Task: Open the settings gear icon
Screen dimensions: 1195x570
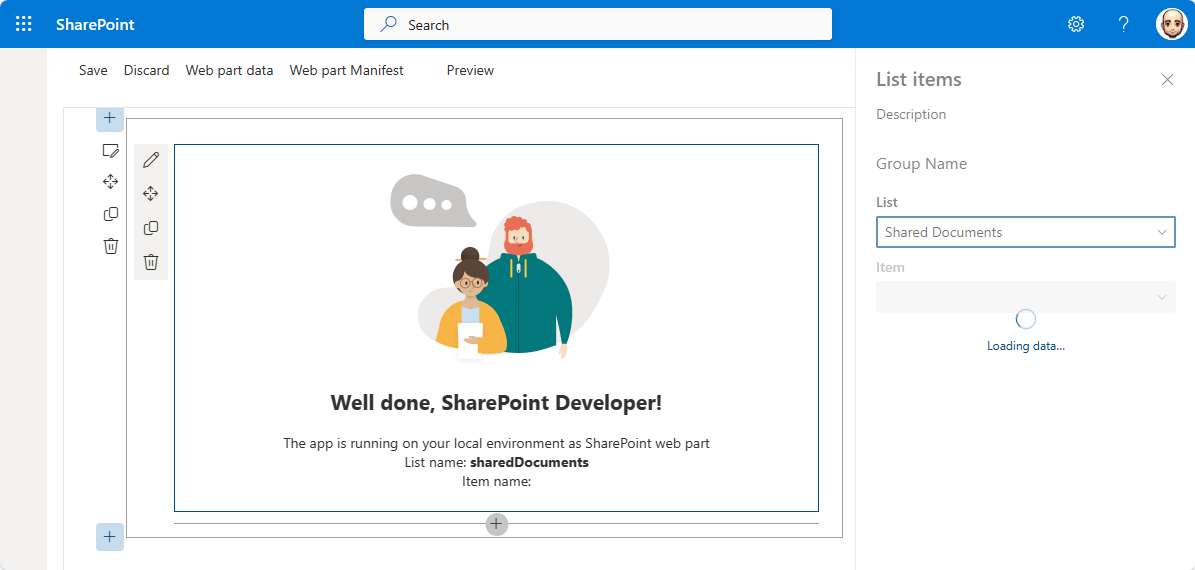Action: 1076,24
